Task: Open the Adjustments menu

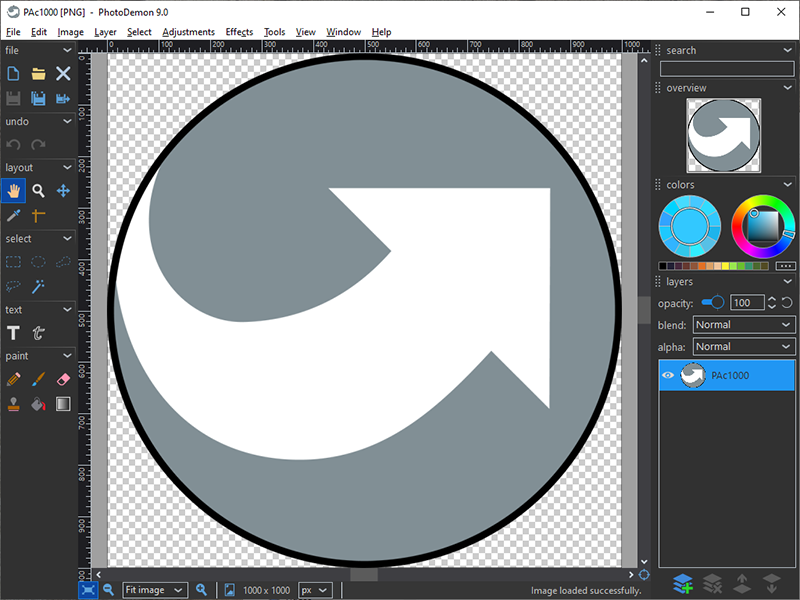Action: click(x=188, y=32)
